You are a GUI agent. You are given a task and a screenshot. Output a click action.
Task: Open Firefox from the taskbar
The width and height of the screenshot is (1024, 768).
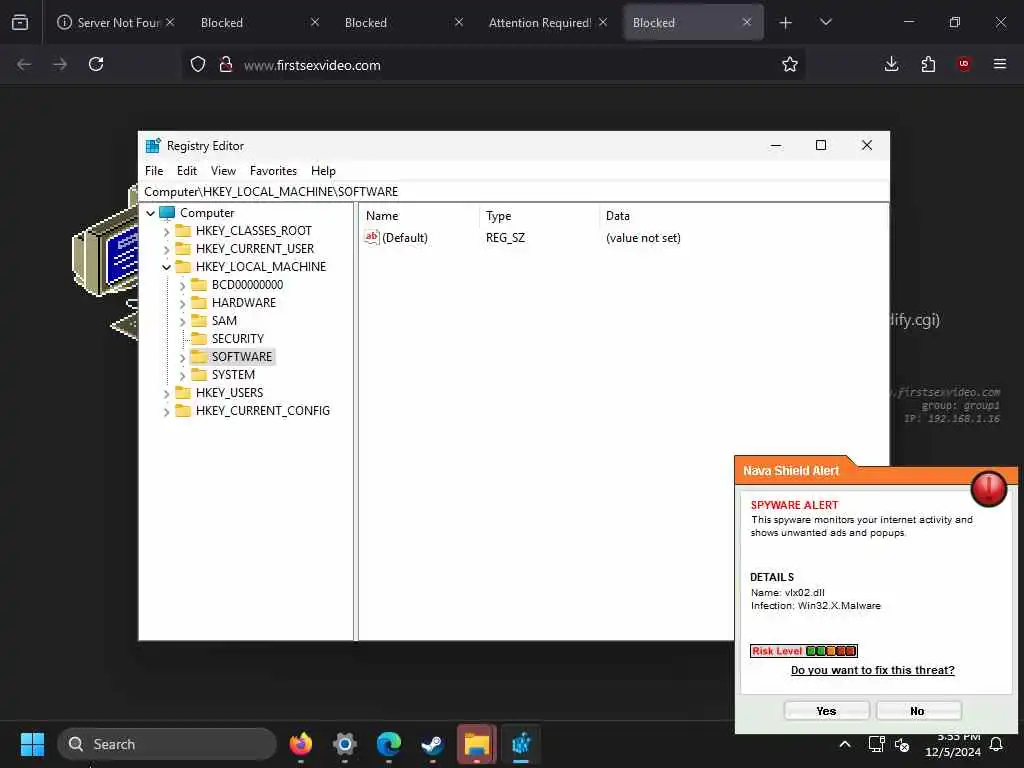coord(301,744)
